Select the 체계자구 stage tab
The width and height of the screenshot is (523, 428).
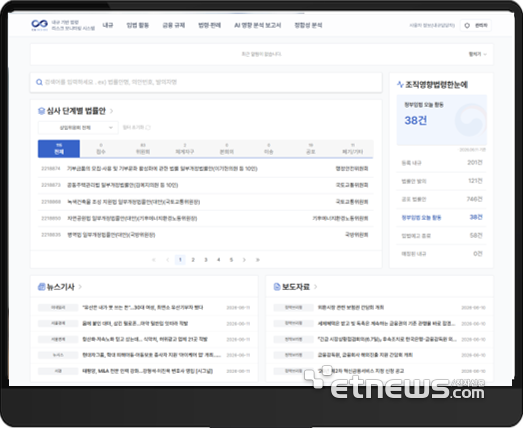click(x=185, y=148)
